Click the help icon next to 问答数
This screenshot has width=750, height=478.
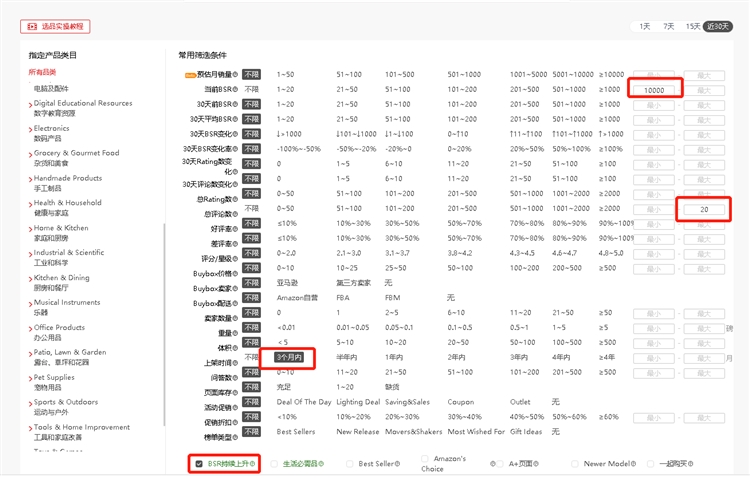(x=235, y=378)
